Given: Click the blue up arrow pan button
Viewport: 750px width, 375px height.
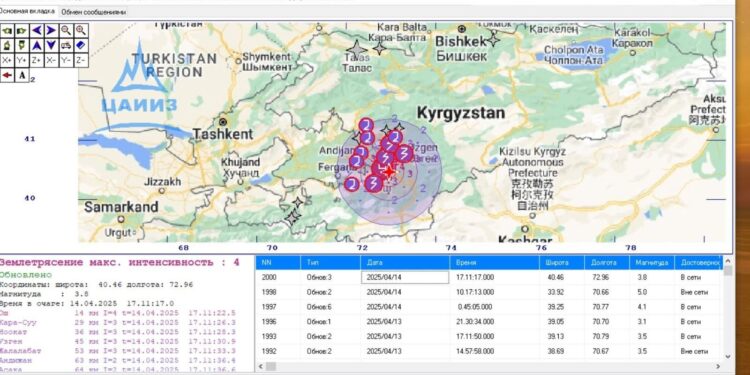Looking at the screenshot, I should tap(37, 45).
